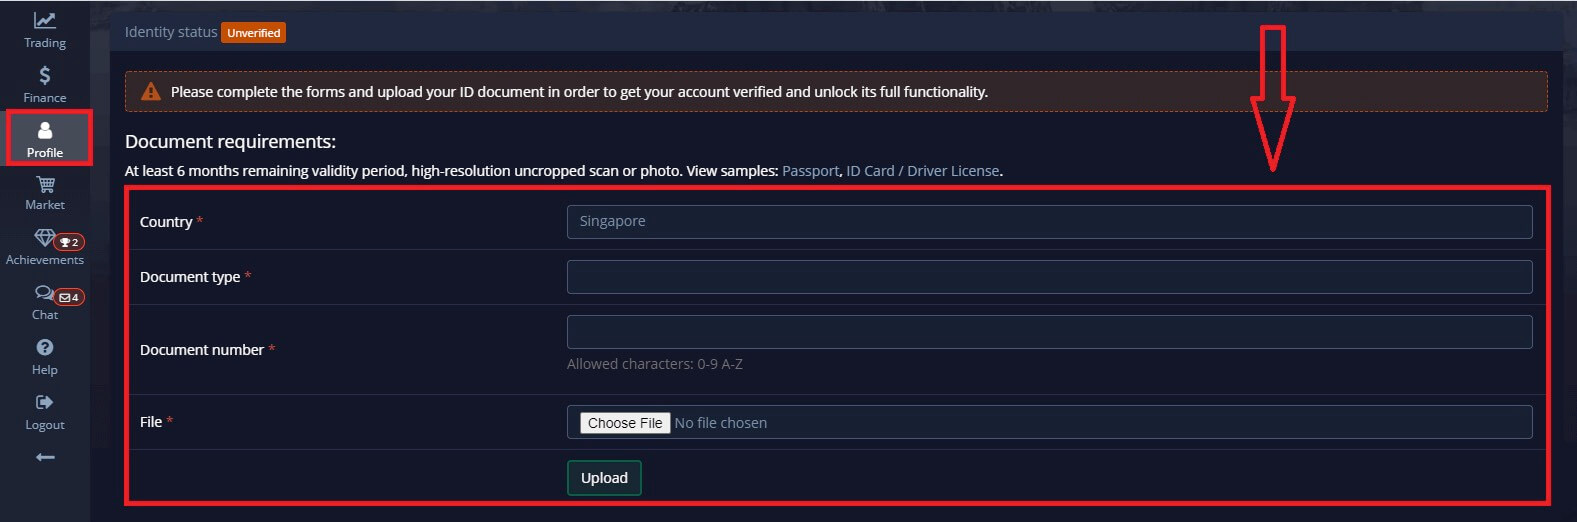Click the achievements trophy count badge
1577x522 pixels.
pyautogui.click(x=70, y=242)
